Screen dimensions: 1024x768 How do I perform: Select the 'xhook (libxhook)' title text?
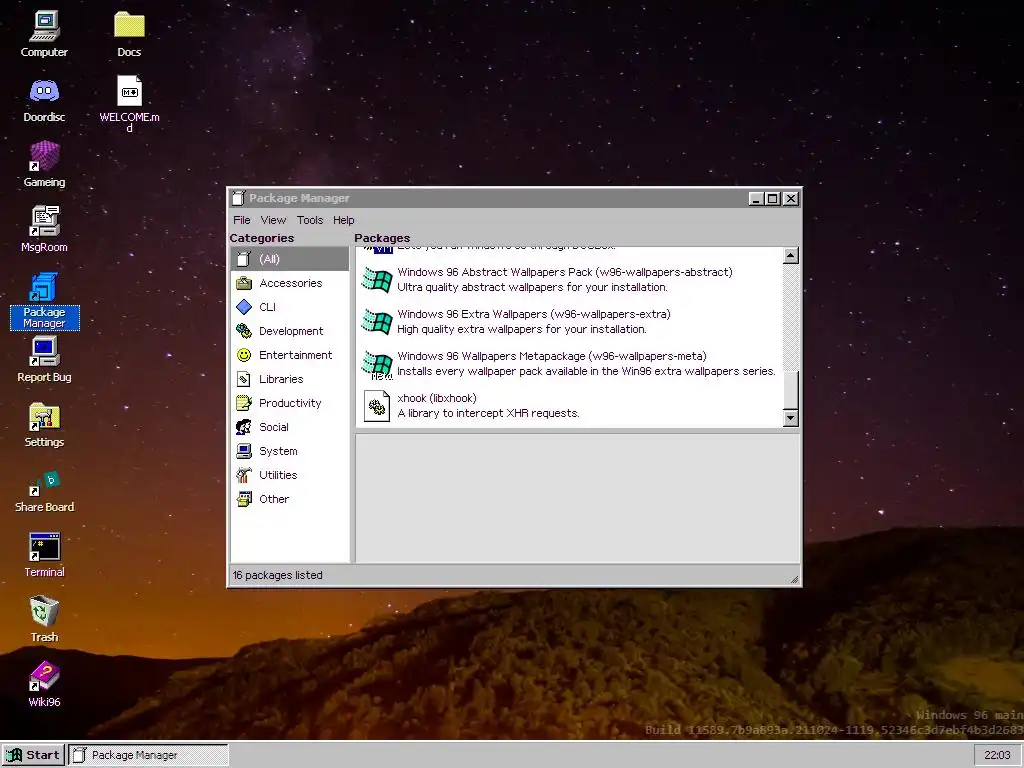(437, 398)
